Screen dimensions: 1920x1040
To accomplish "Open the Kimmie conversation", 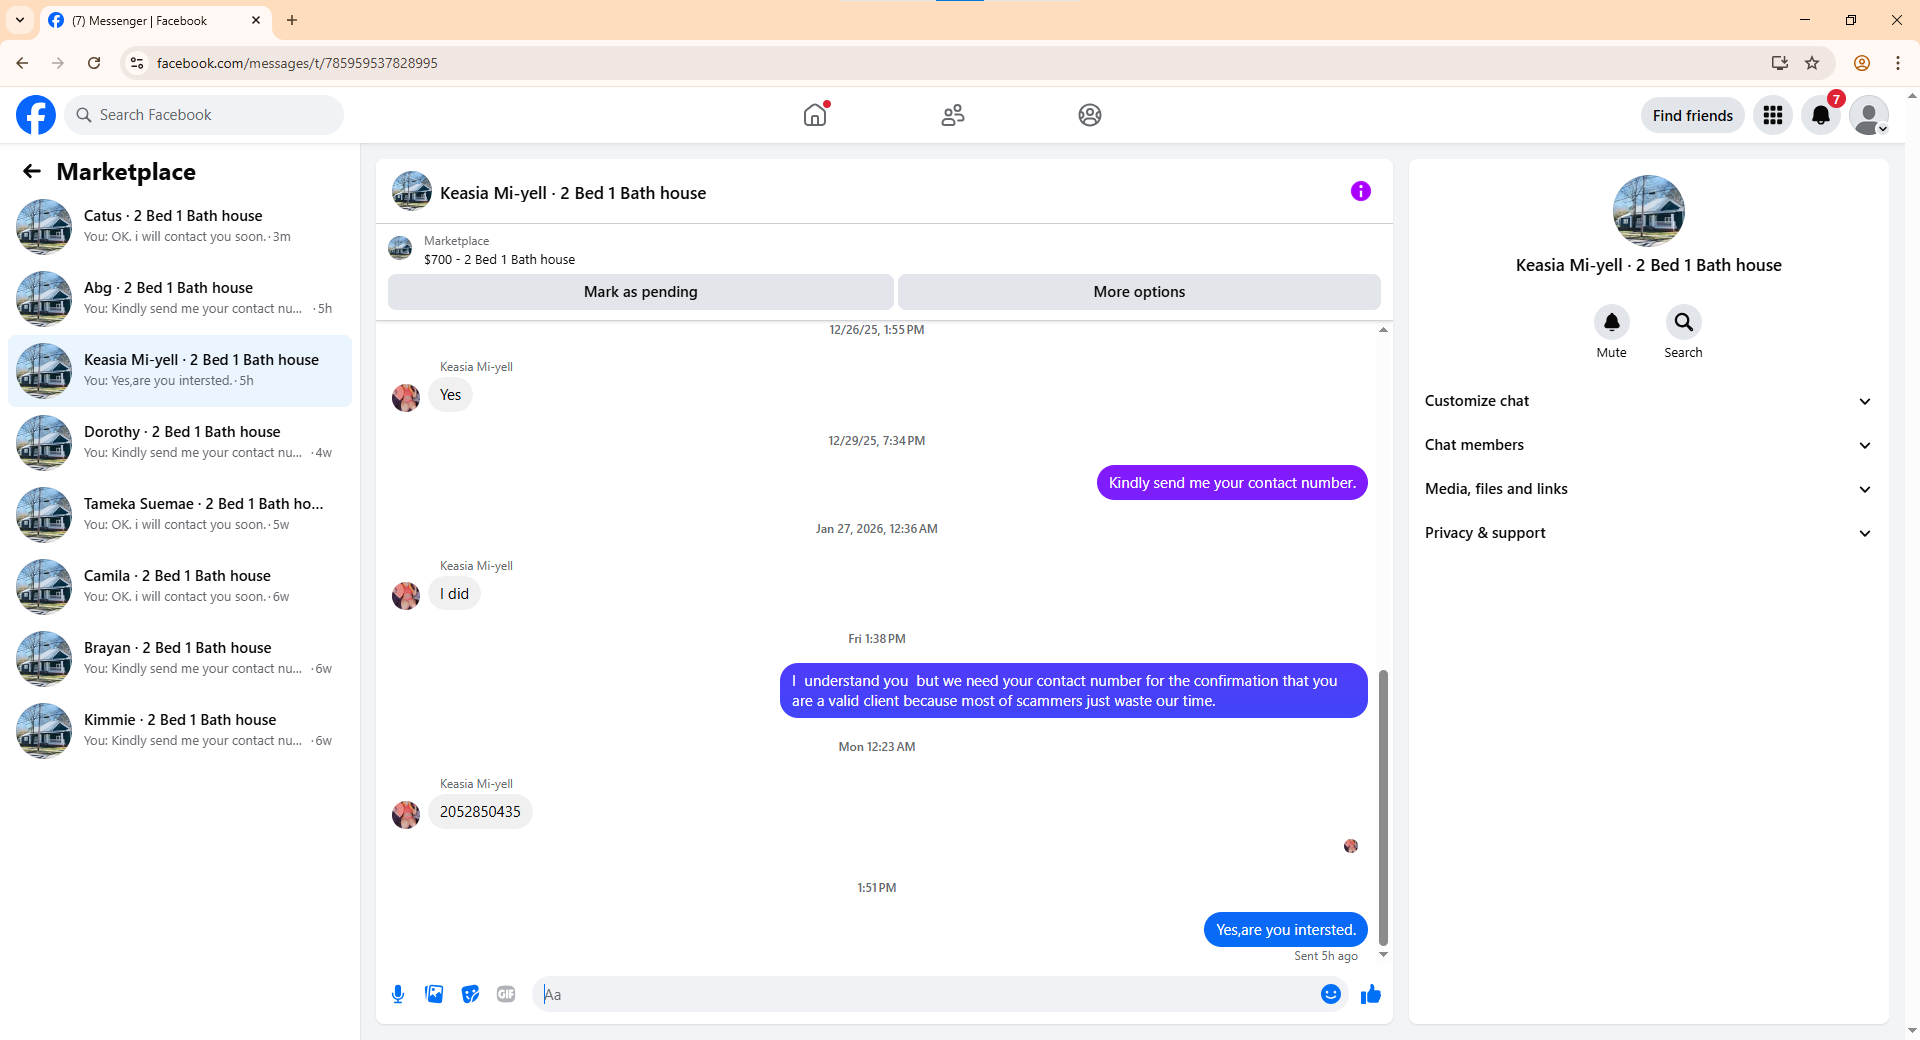I will pos(180,731).
